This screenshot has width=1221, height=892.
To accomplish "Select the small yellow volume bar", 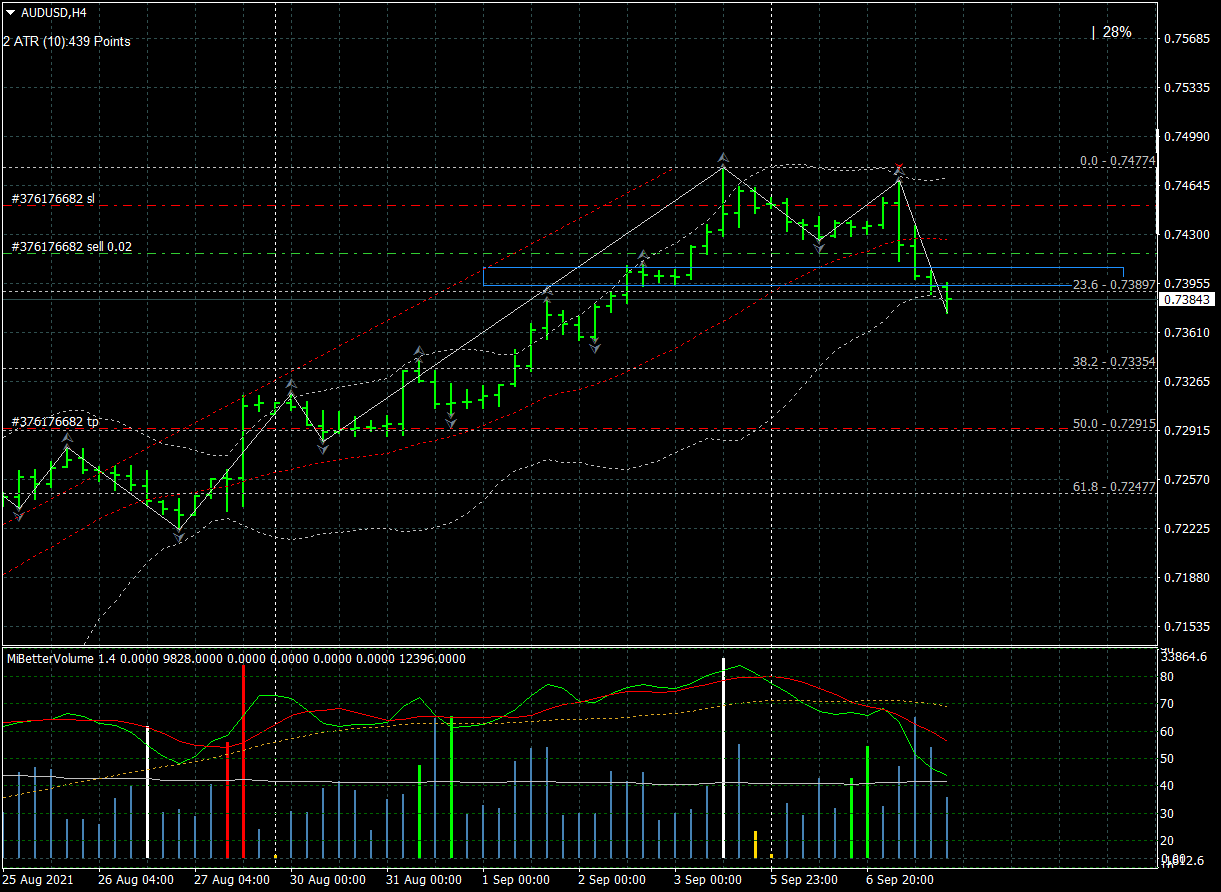I will [x=755, y=844].
